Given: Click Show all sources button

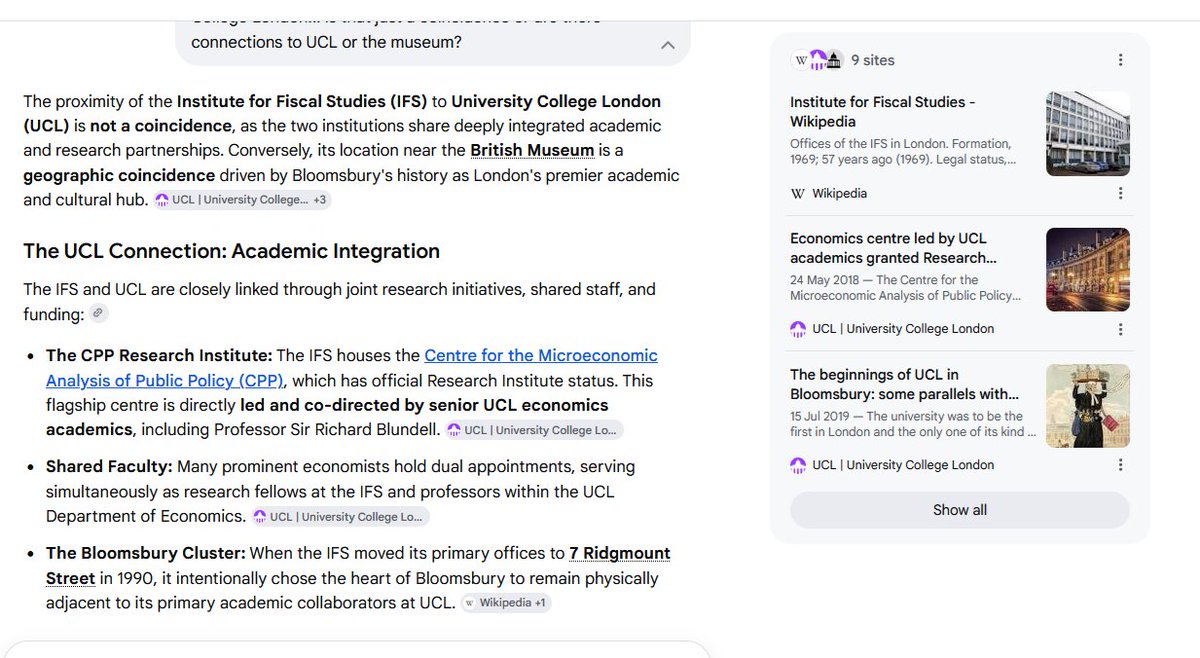Looking at the screenshot, I should click(960, 510).
